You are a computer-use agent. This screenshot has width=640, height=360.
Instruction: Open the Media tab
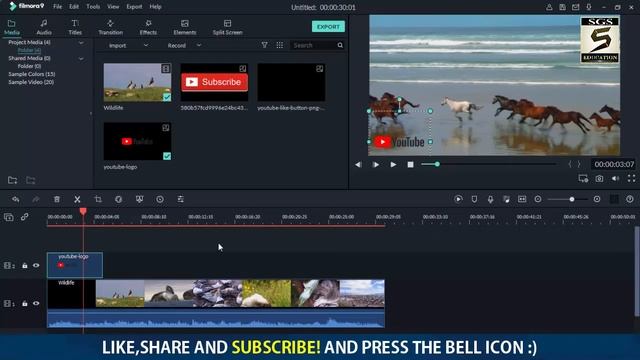[11, 27]
